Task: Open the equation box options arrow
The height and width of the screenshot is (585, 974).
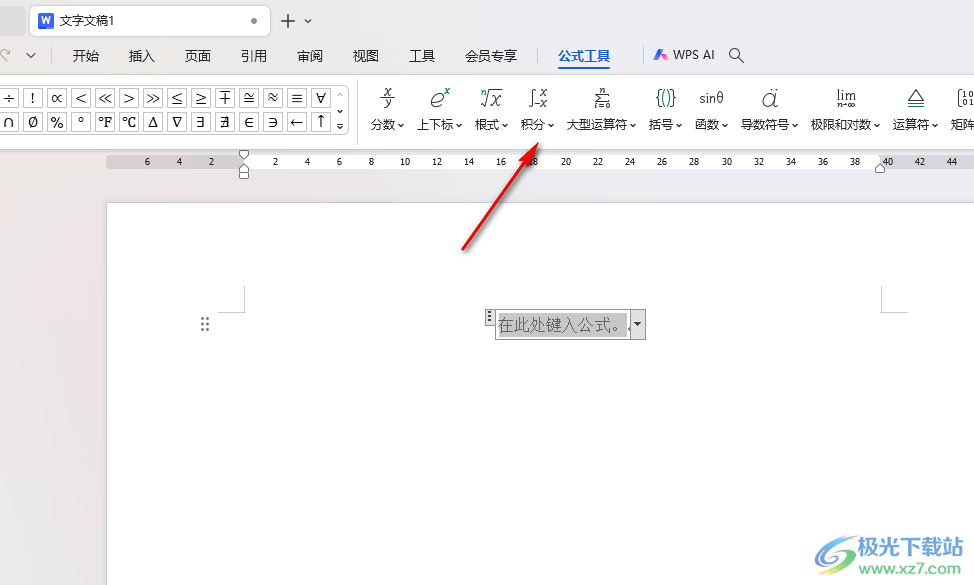Action: click(x=638, y=324)
